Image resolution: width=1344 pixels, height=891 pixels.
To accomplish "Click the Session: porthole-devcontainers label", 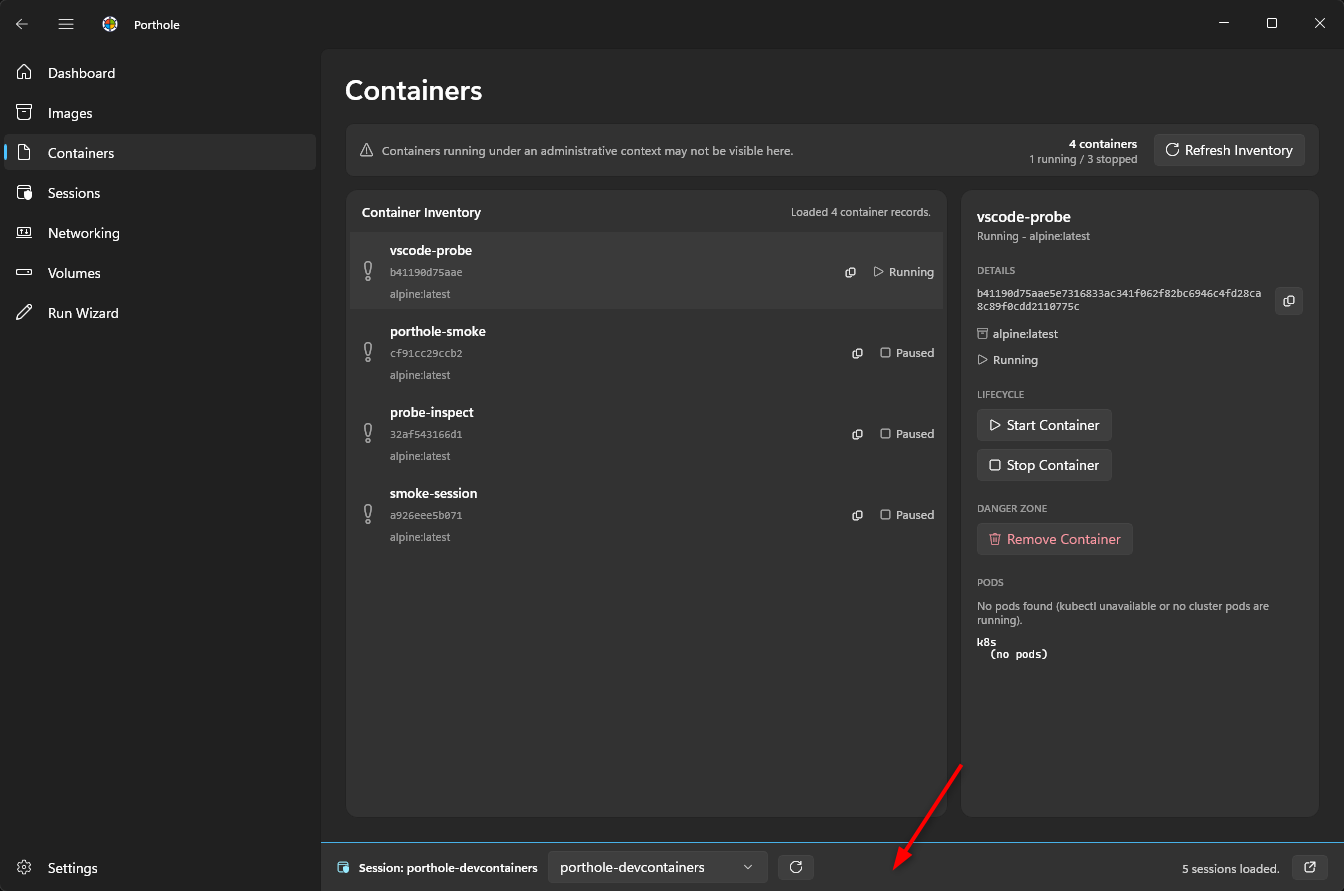I will (x=448, y=868).
